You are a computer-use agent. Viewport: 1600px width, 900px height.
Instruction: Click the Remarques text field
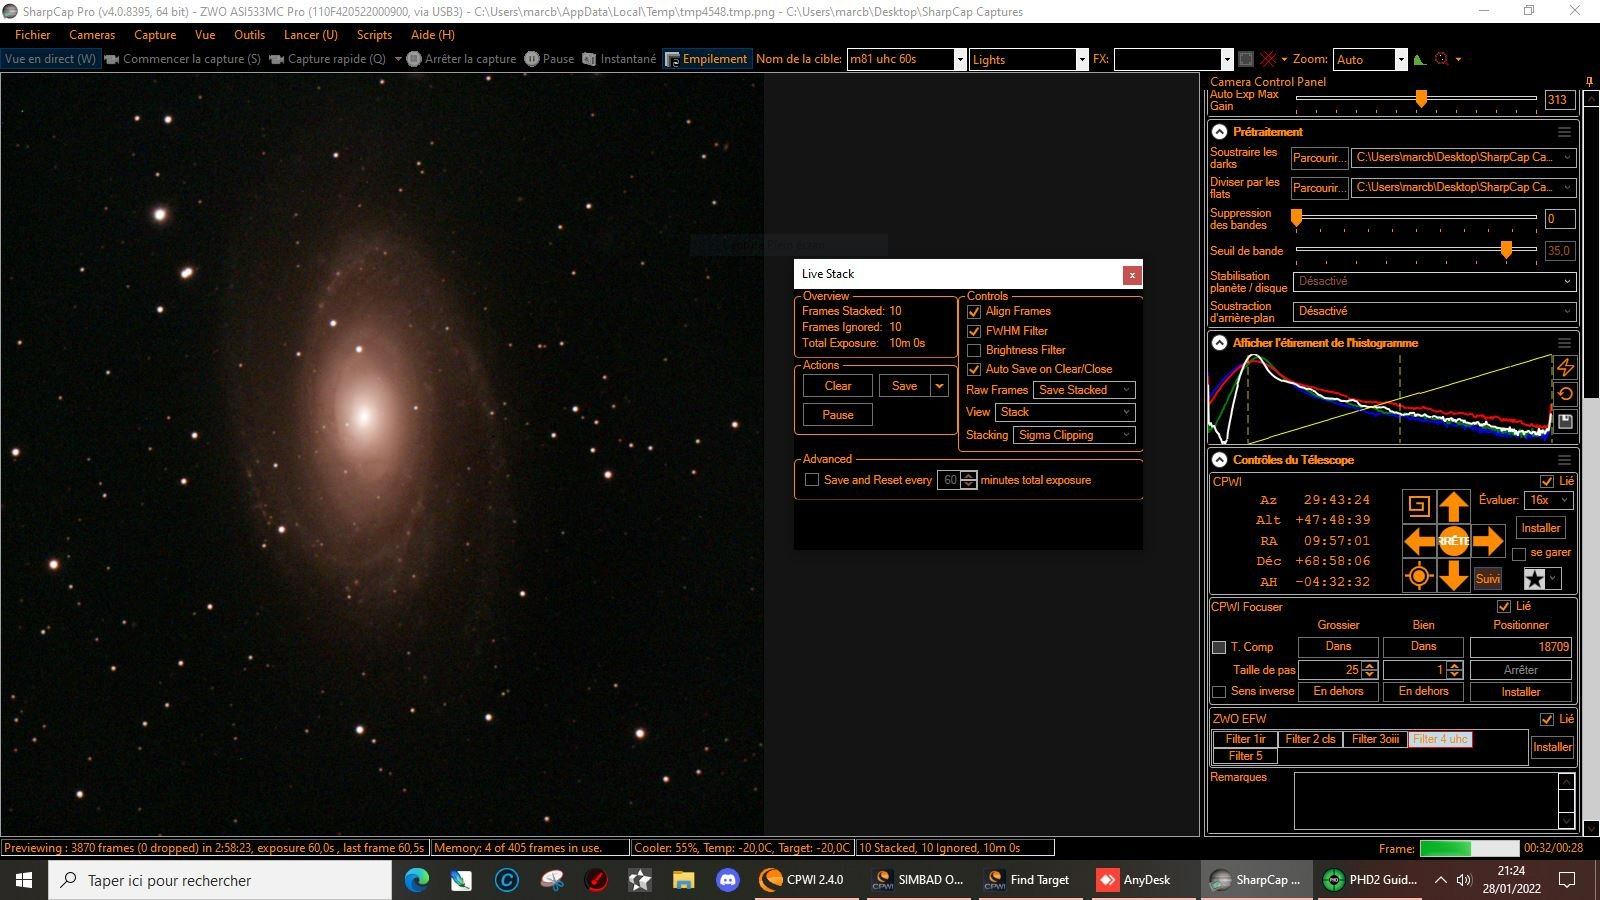[1425, 801]
